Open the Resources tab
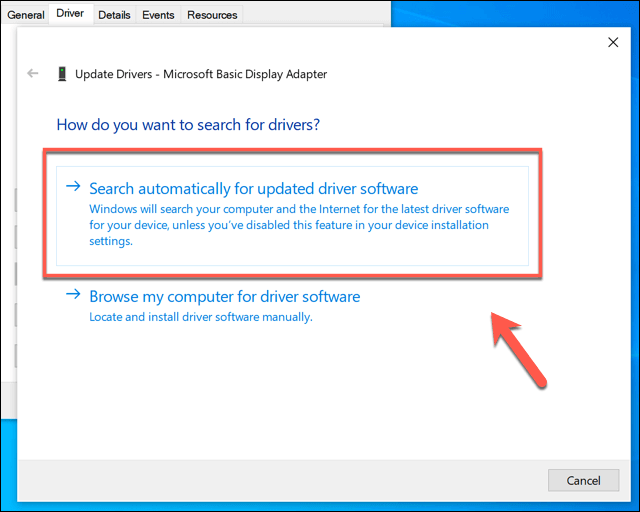640x512 pixels. coord(212,15)
